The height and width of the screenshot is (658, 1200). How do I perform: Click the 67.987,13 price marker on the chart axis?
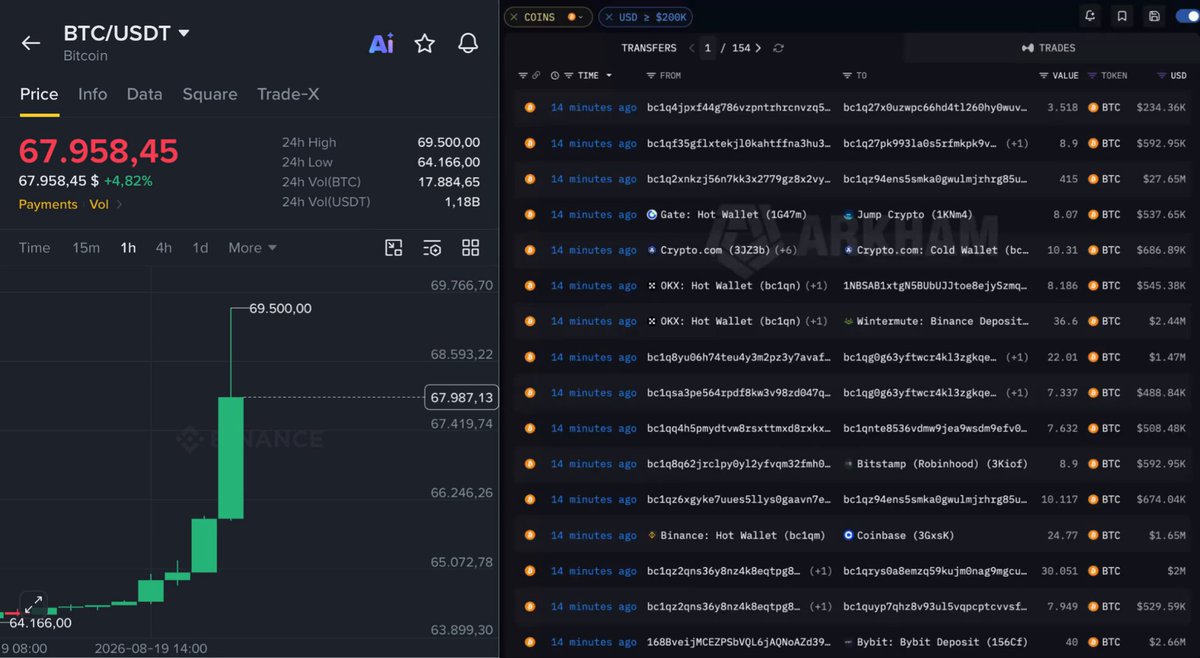point(461,398)
